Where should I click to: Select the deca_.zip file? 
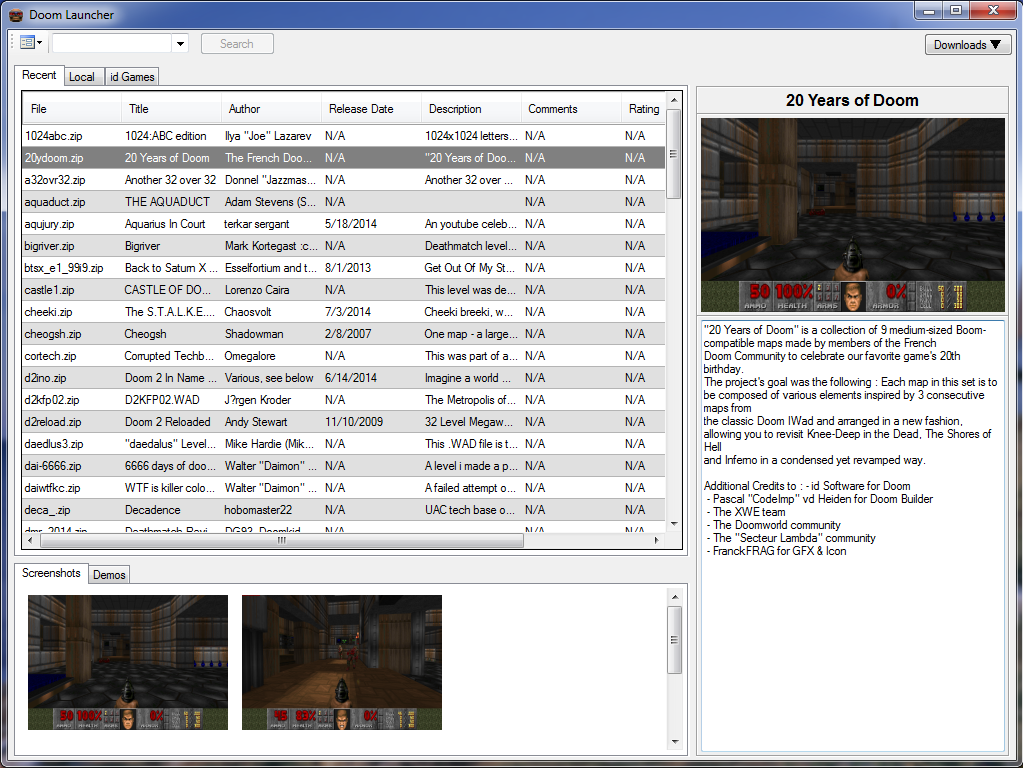[48, 510]
